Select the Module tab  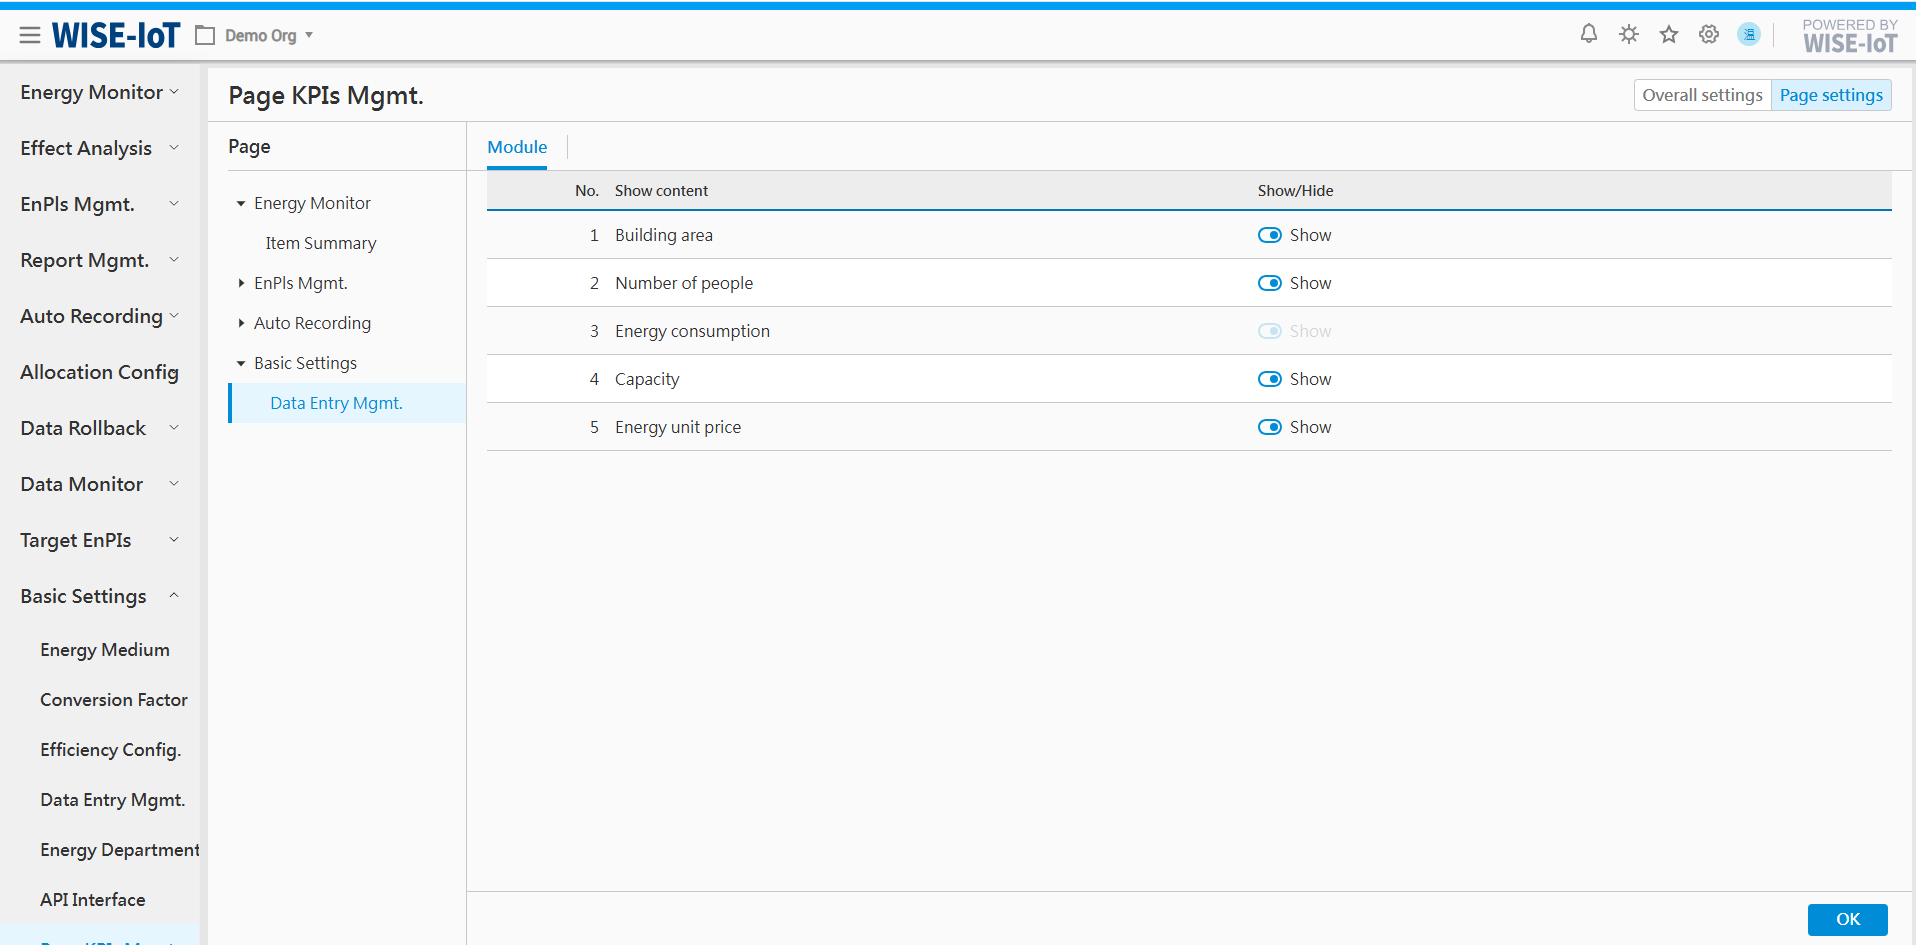click(x=517, y=147)
